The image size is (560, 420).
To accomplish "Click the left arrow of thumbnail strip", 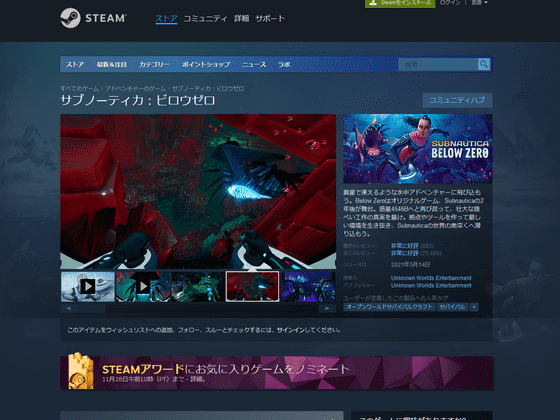I will (69, 308).
